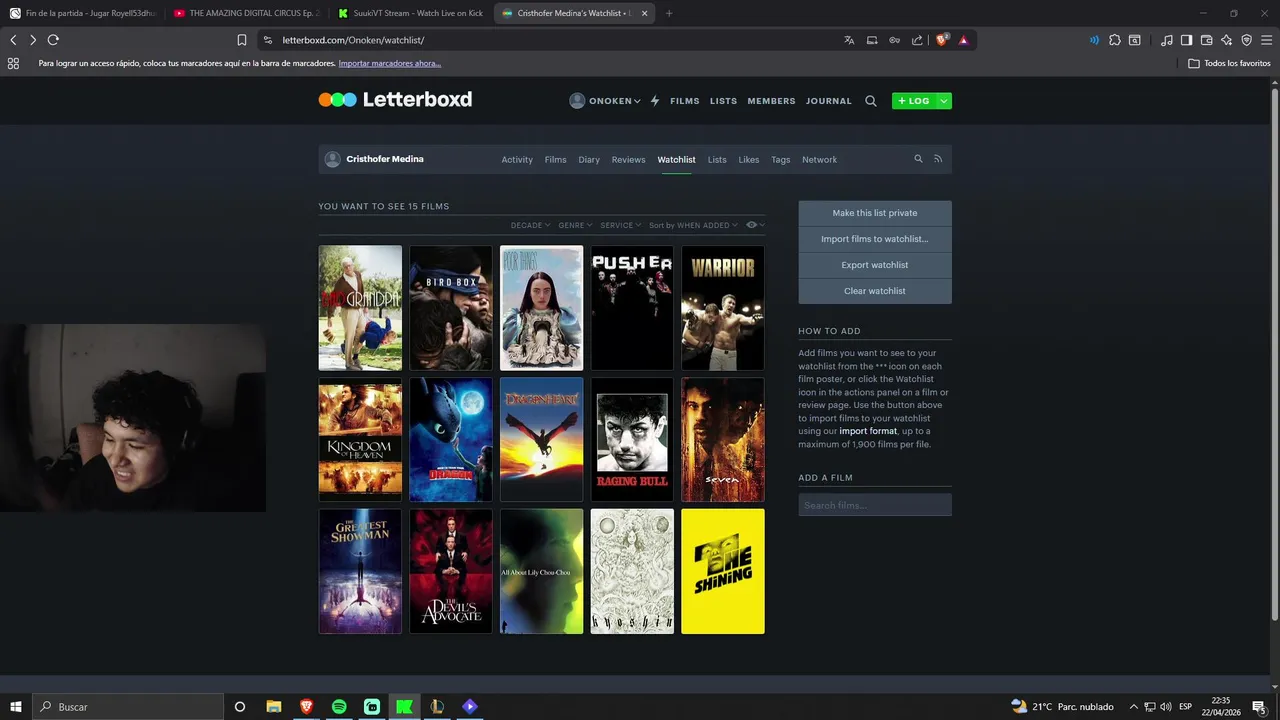Click the Brave Shields lion icon

[942, 40]
